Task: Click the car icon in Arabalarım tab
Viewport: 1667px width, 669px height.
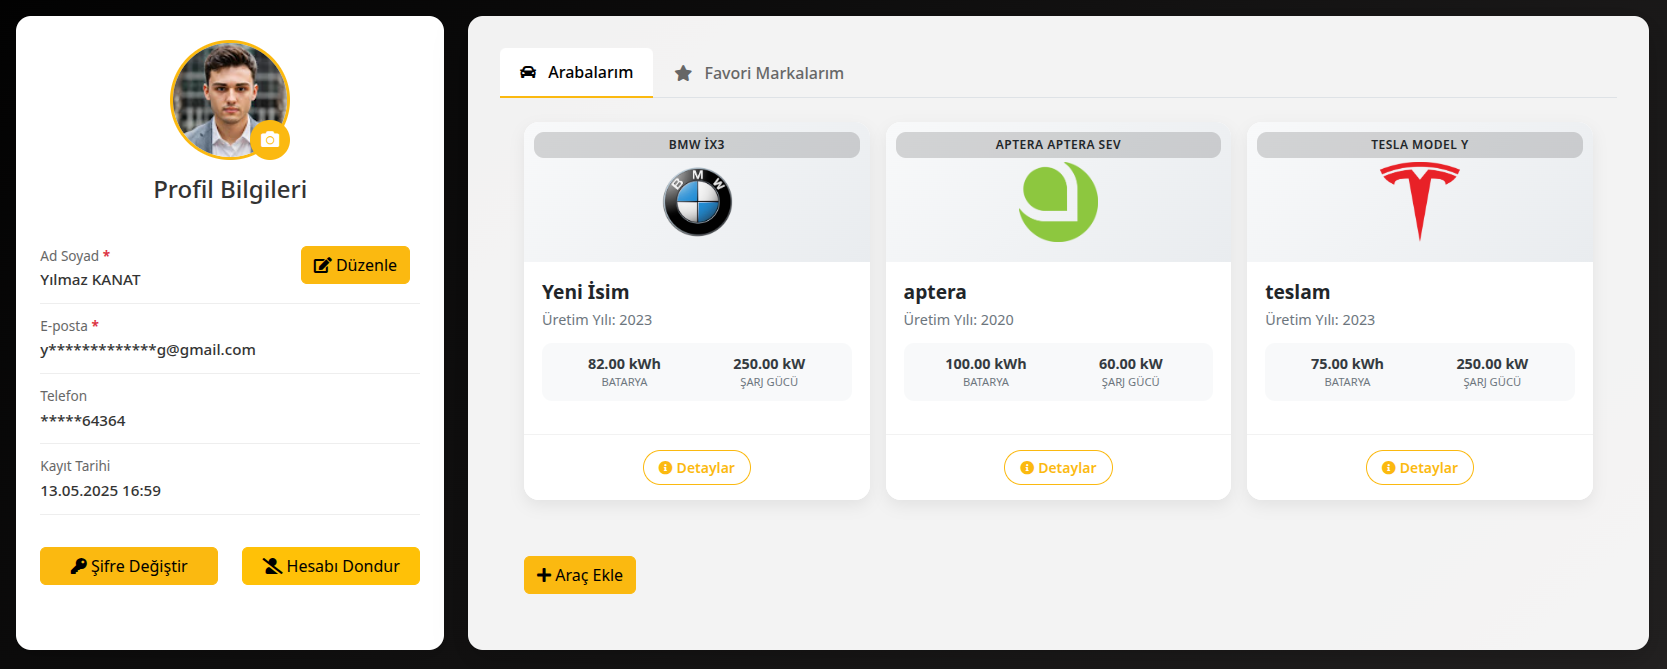Action: [528, 72]
